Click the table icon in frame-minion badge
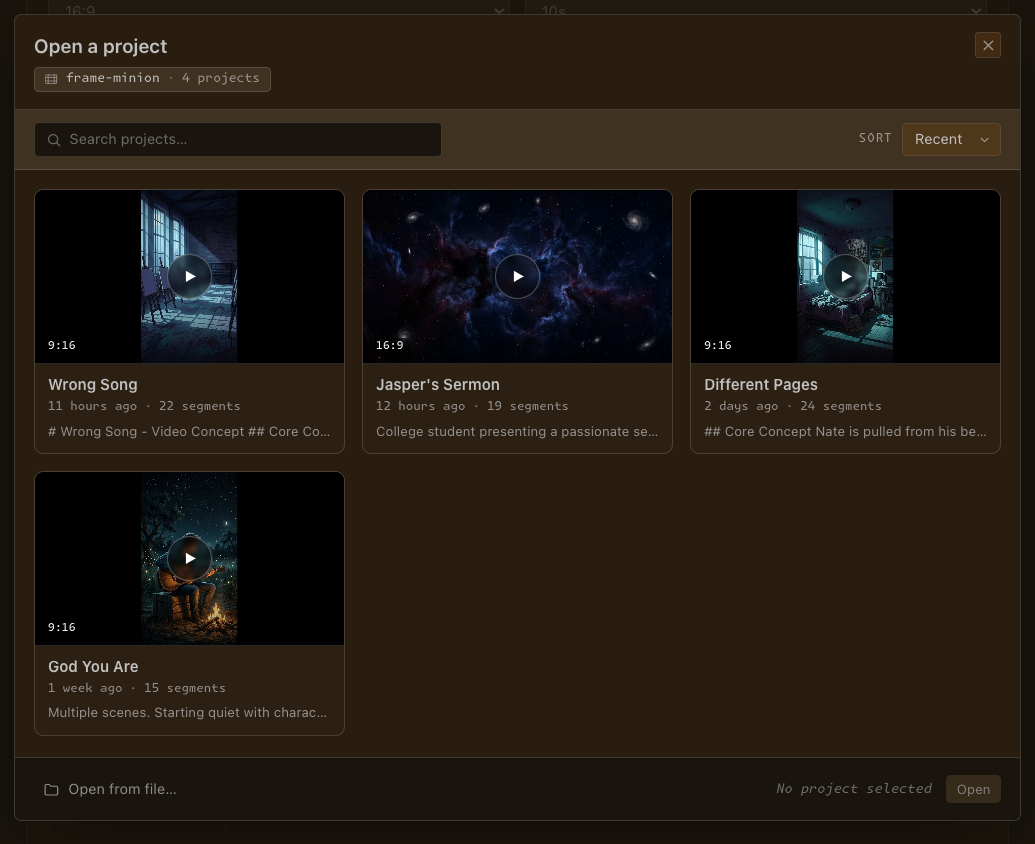Image resolution: width=1035 pixels, height=844 pixels. (x=51, y=79)
